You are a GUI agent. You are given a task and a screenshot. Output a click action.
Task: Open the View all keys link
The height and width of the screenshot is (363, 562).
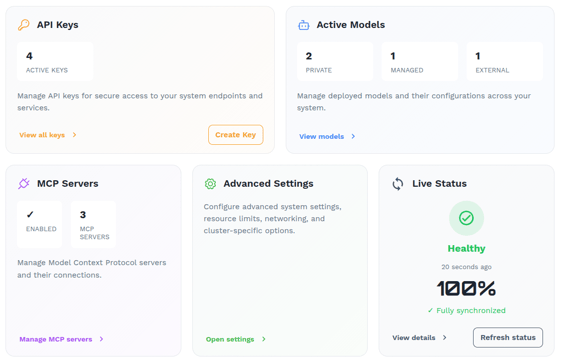[x=42, y=135]
